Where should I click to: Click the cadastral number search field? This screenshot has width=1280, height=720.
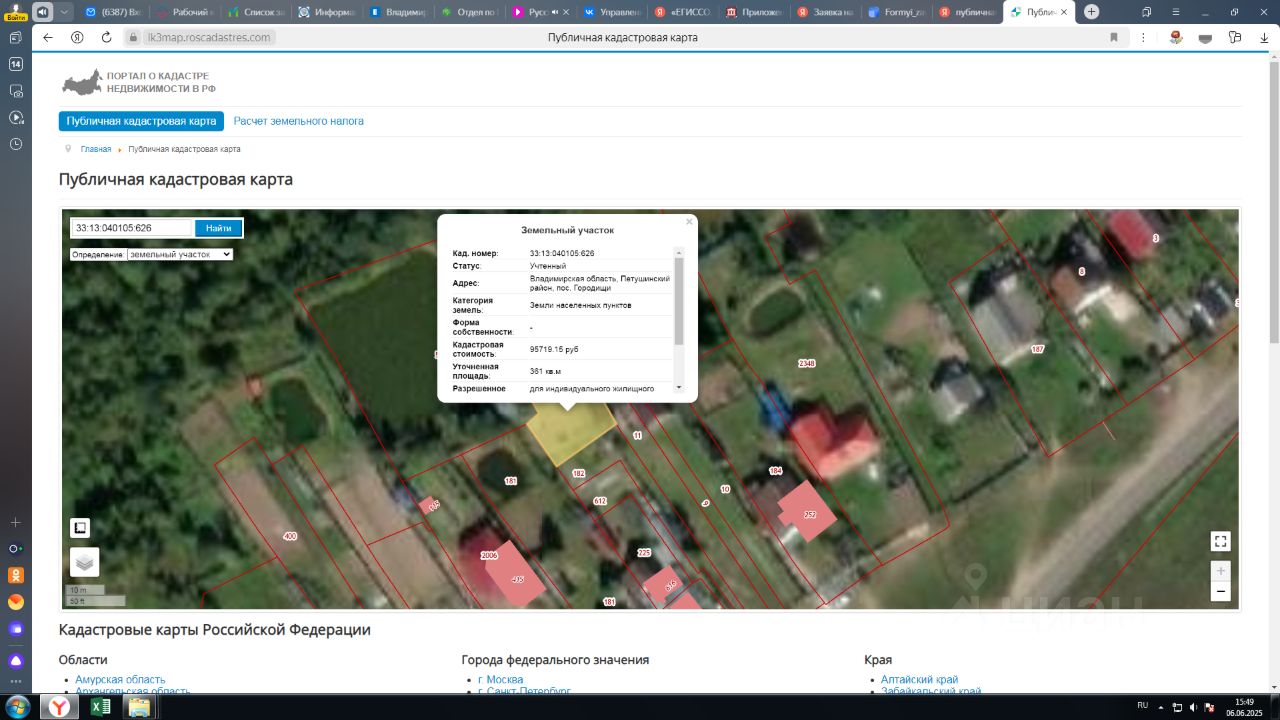tap(131, 228)
